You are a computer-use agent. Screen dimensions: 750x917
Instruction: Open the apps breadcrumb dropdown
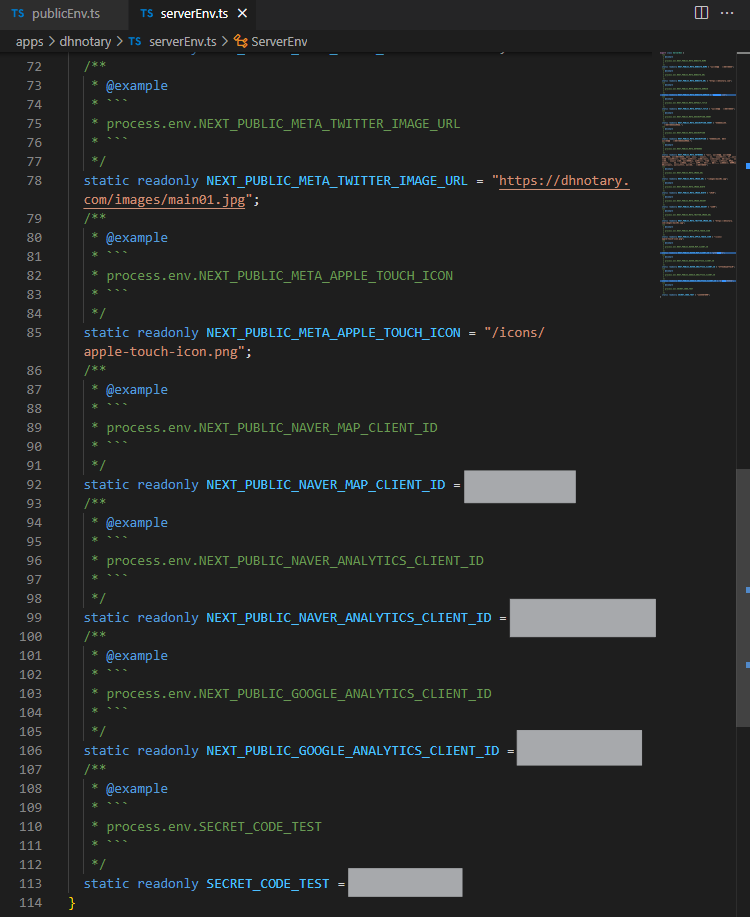point(28,42)
